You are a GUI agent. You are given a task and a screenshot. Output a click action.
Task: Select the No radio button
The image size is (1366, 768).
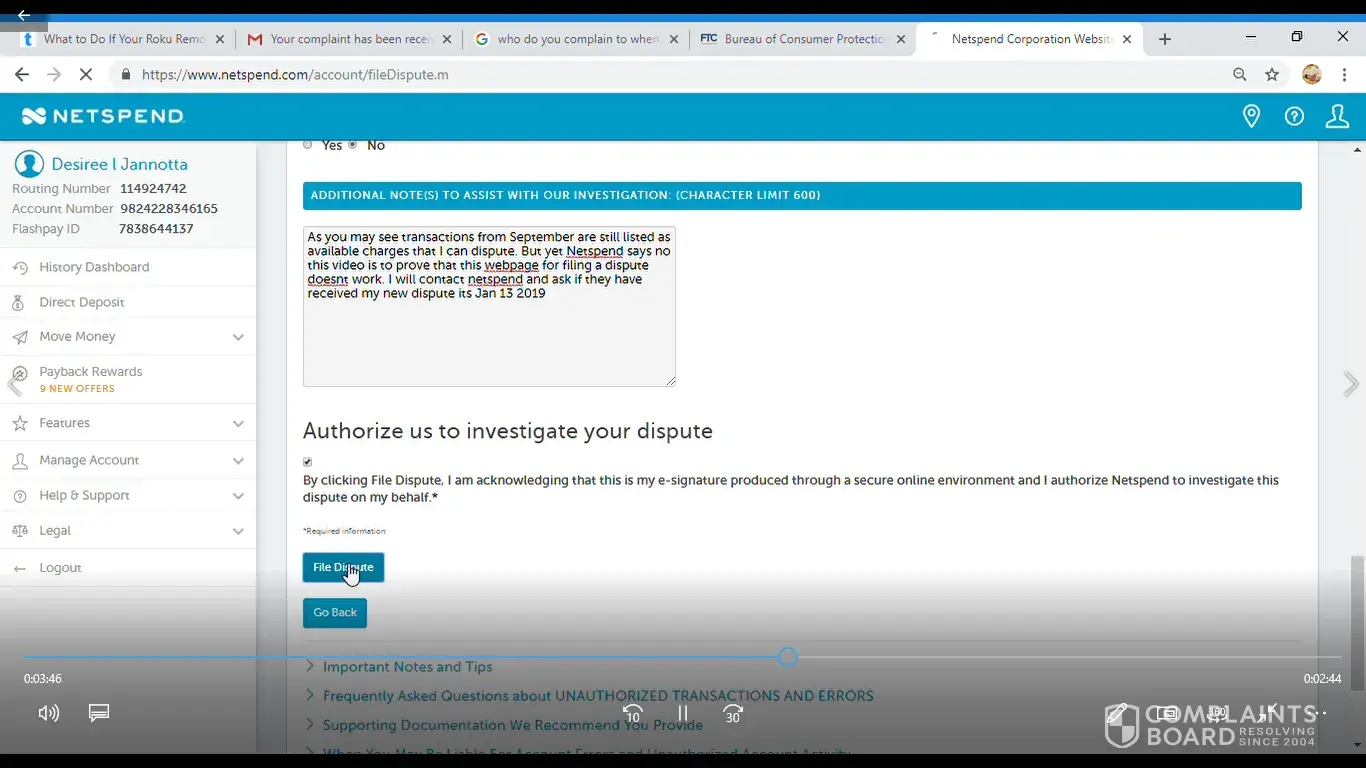pyautogui.click(x=353, y=145)
